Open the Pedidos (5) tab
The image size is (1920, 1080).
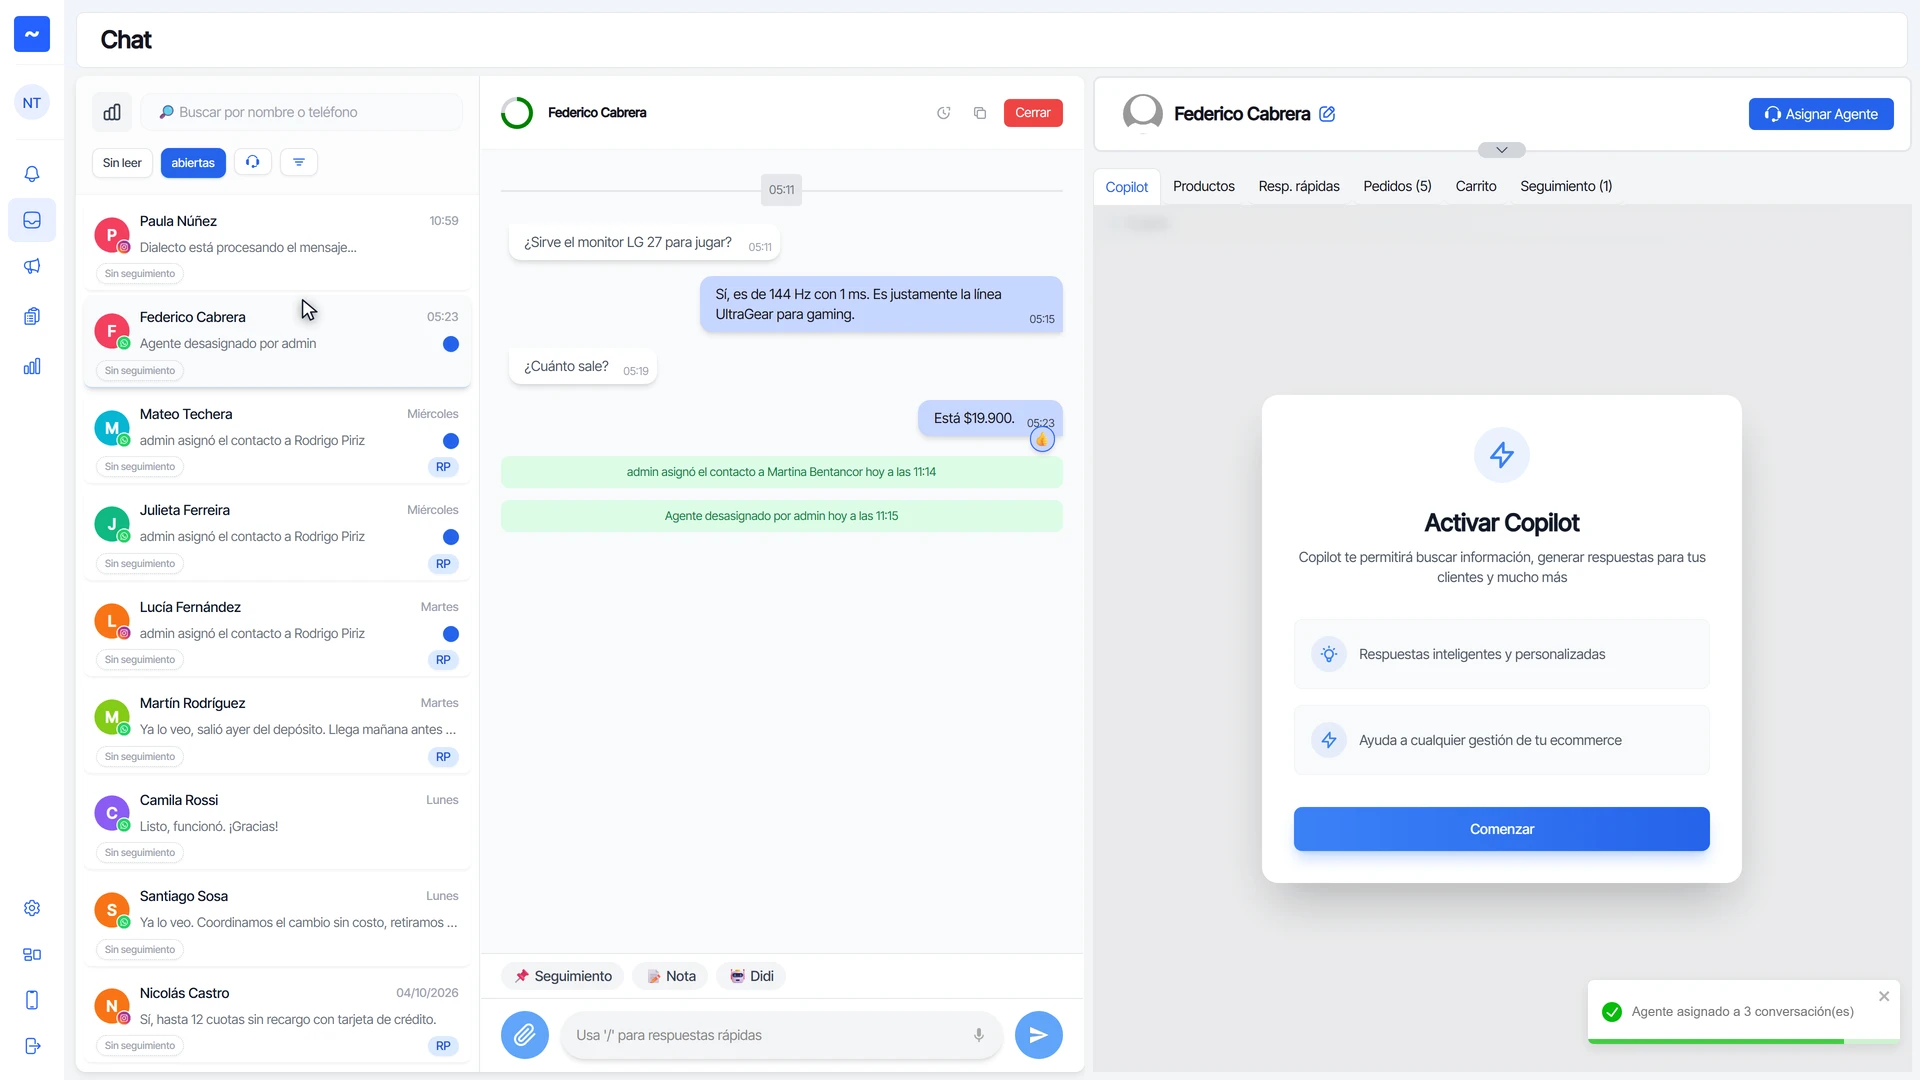(1398, 186)
